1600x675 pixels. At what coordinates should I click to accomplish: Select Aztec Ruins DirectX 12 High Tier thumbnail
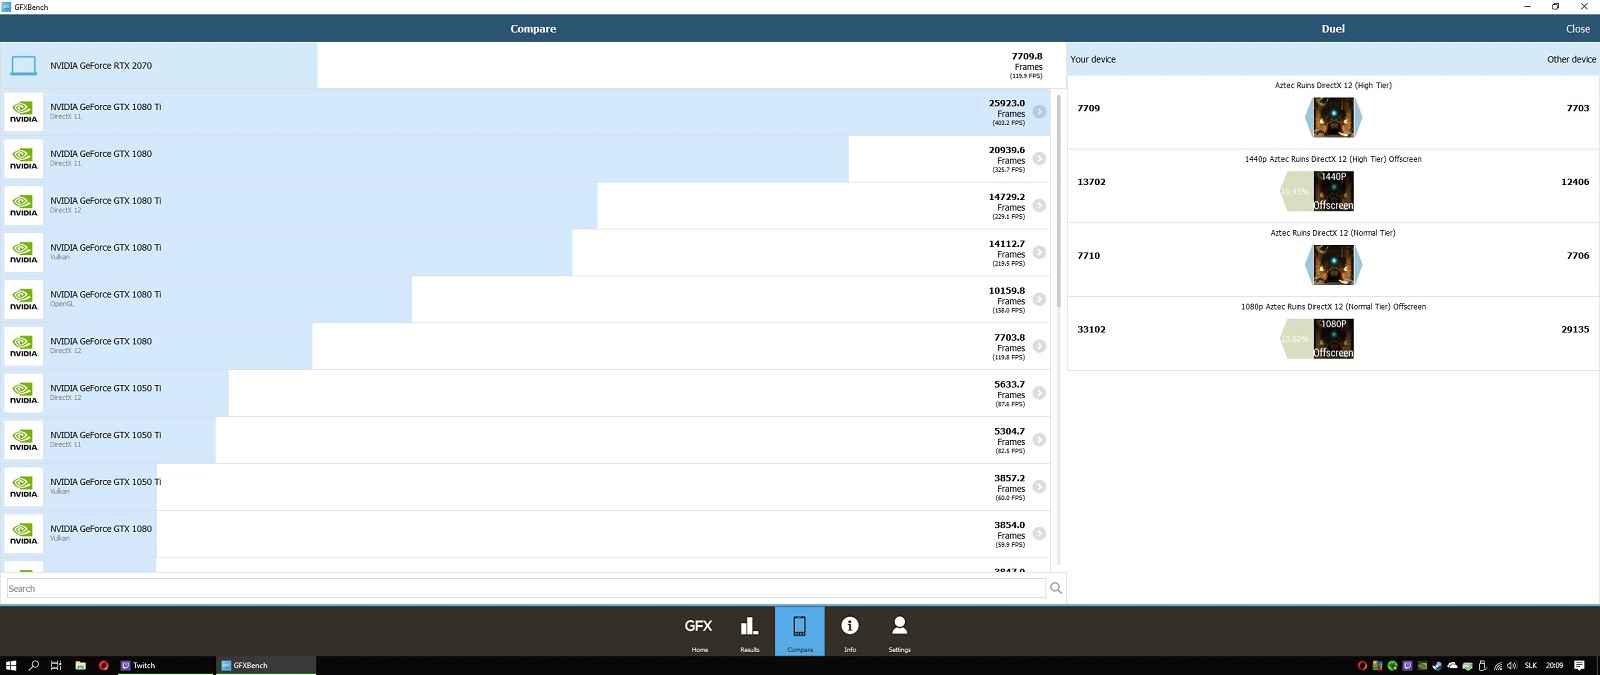coord(1333,118)
